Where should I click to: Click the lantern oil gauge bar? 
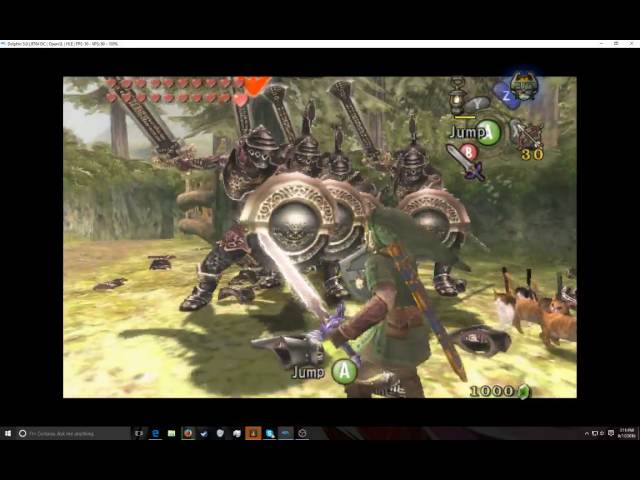point(465,118)
